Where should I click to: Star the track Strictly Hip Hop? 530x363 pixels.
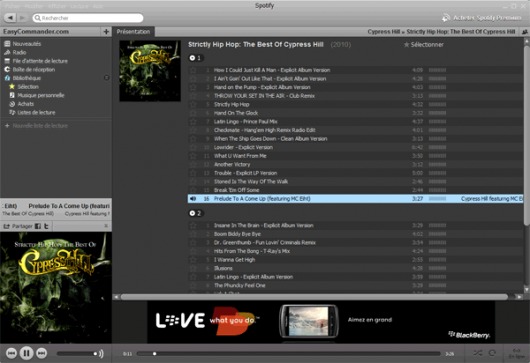click(193, 104)
